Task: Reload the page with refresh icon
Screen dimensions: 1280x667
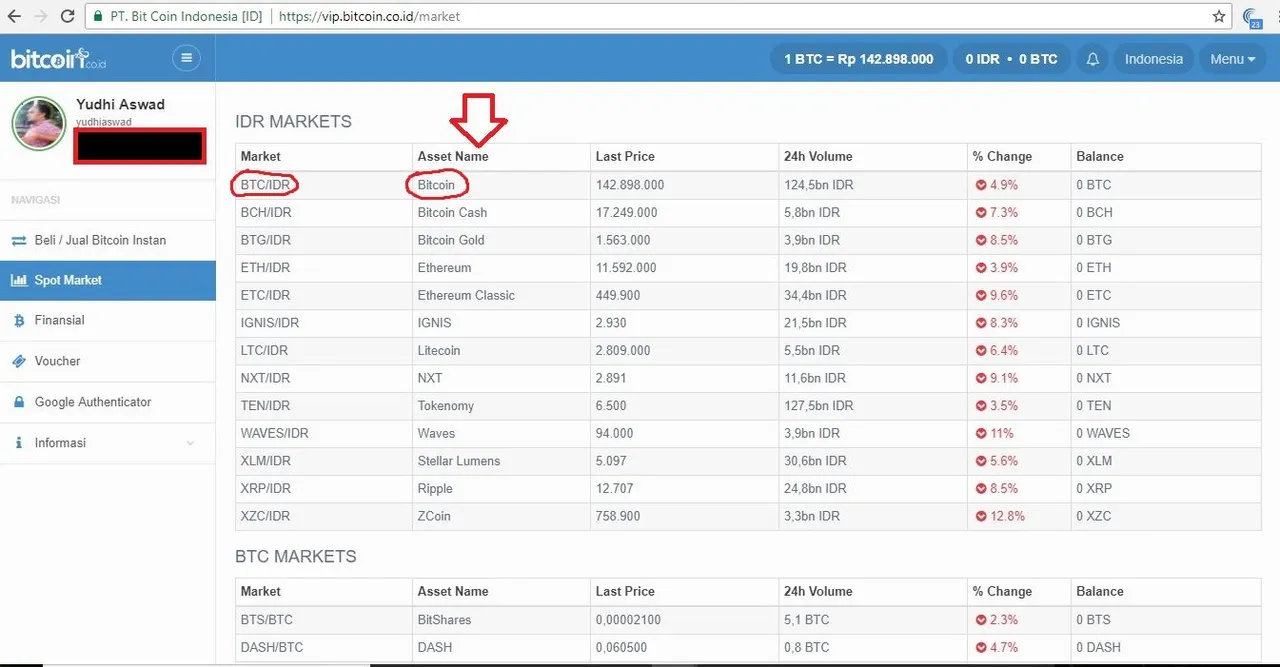Action: point(67,16)
